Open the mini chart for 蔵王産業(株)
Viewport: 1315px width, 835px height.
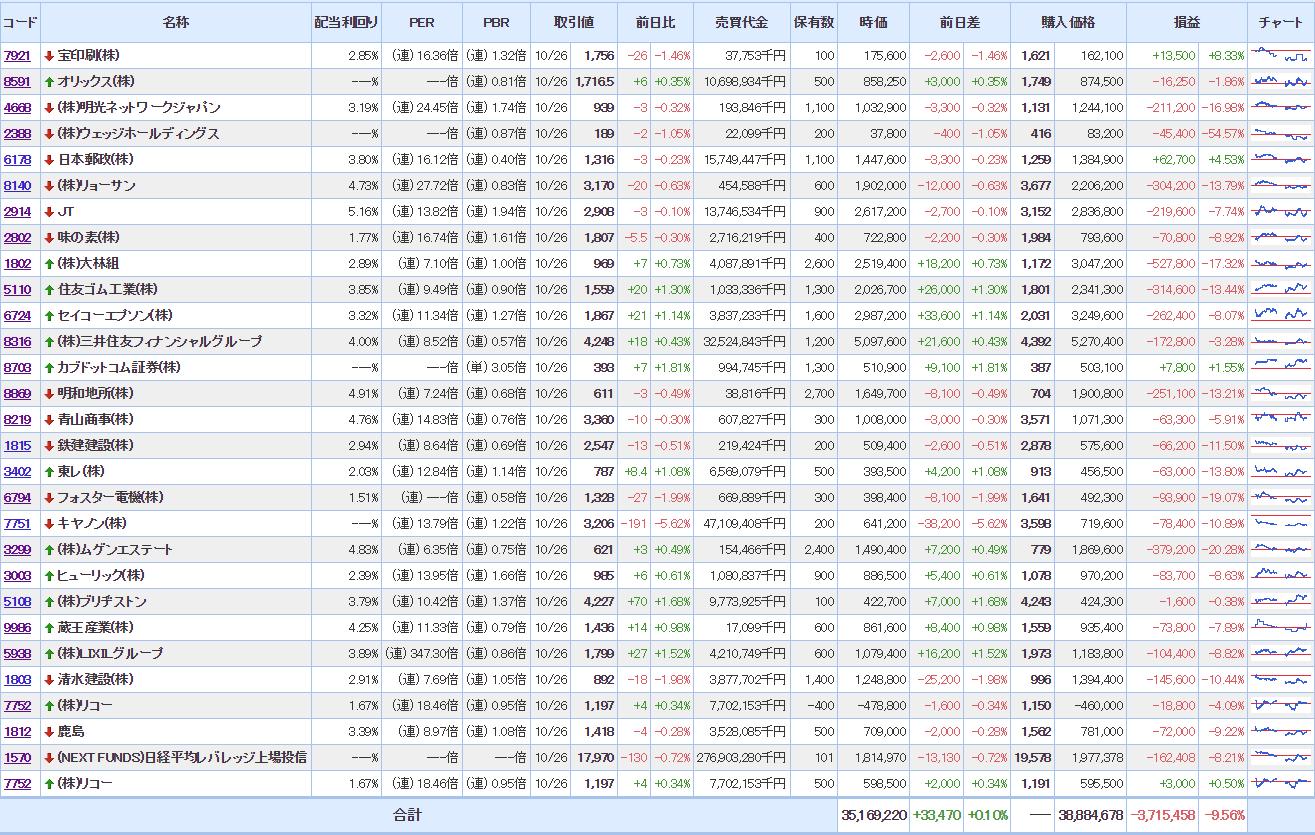(1280, 627)
